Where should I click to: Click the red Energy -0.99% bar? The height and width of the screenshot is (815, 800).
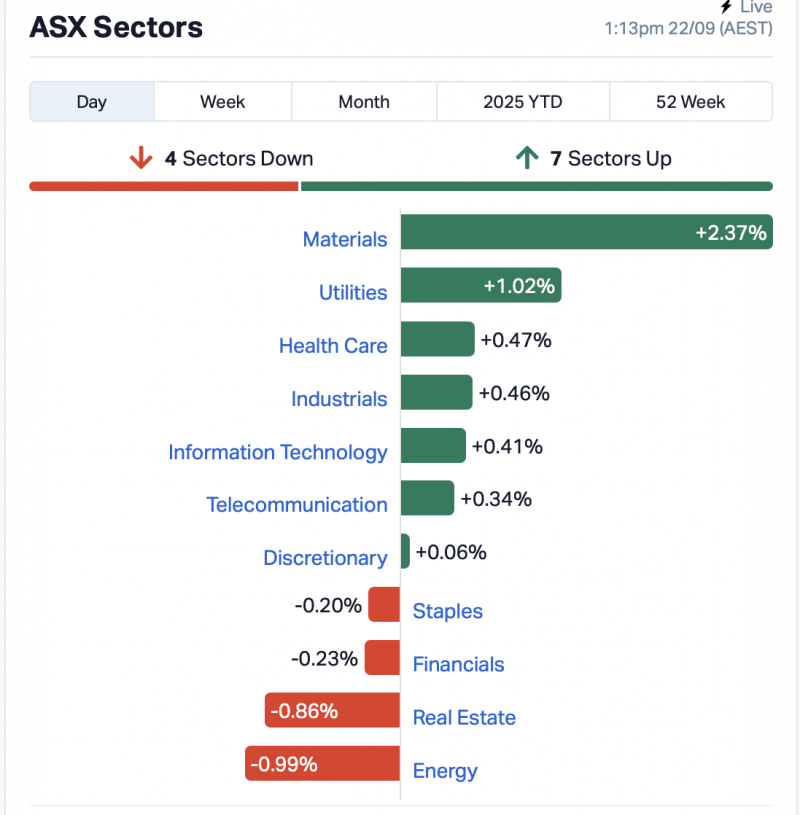point(322,765)
